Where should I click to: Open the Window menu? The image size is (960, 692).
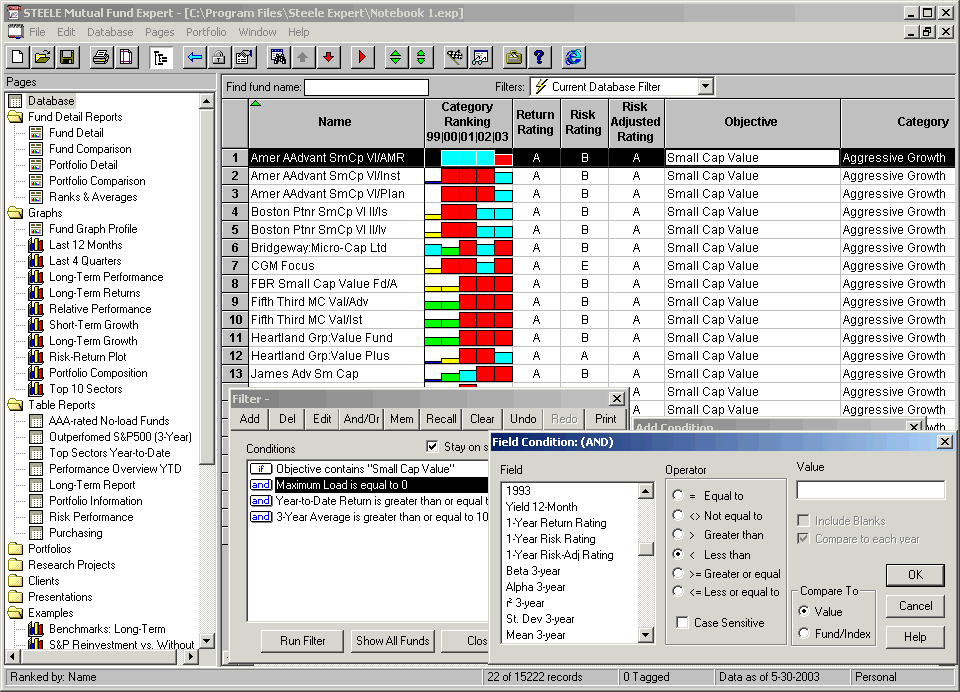(257, 31)
